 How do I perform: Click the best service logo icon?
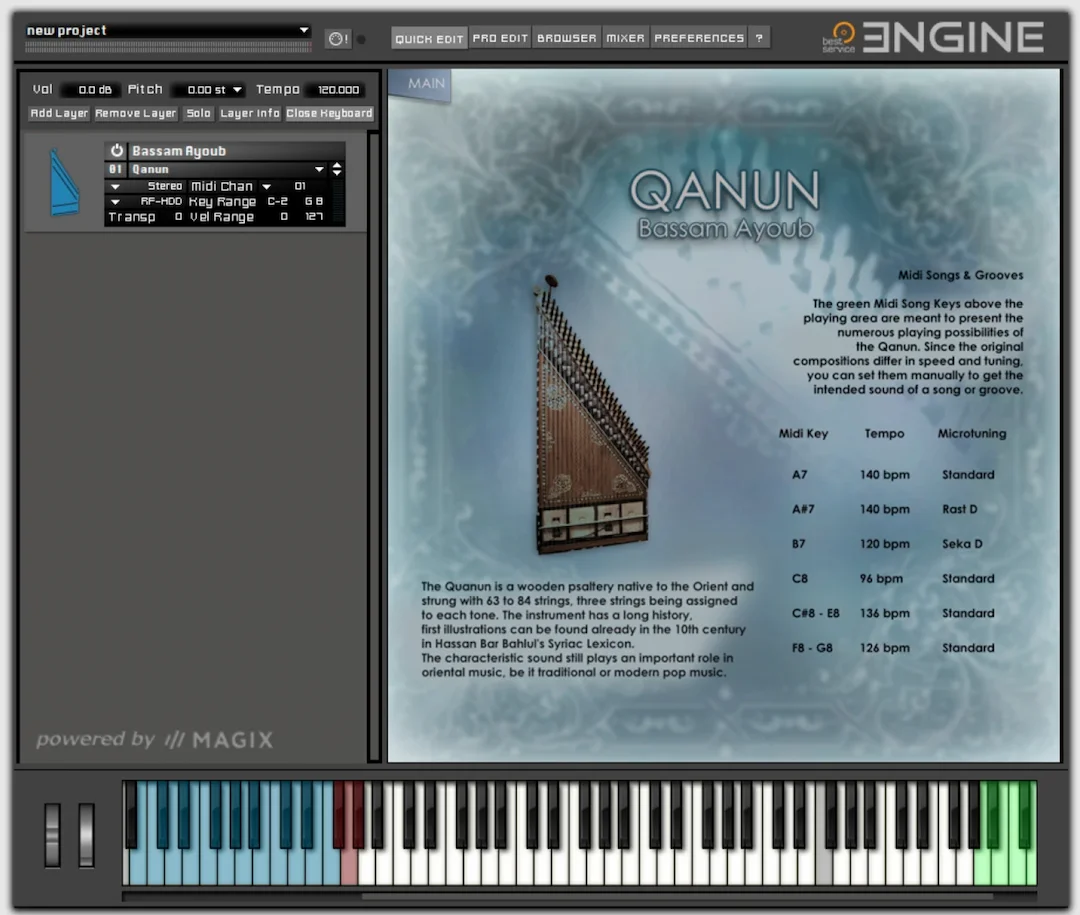click(840, 38)
